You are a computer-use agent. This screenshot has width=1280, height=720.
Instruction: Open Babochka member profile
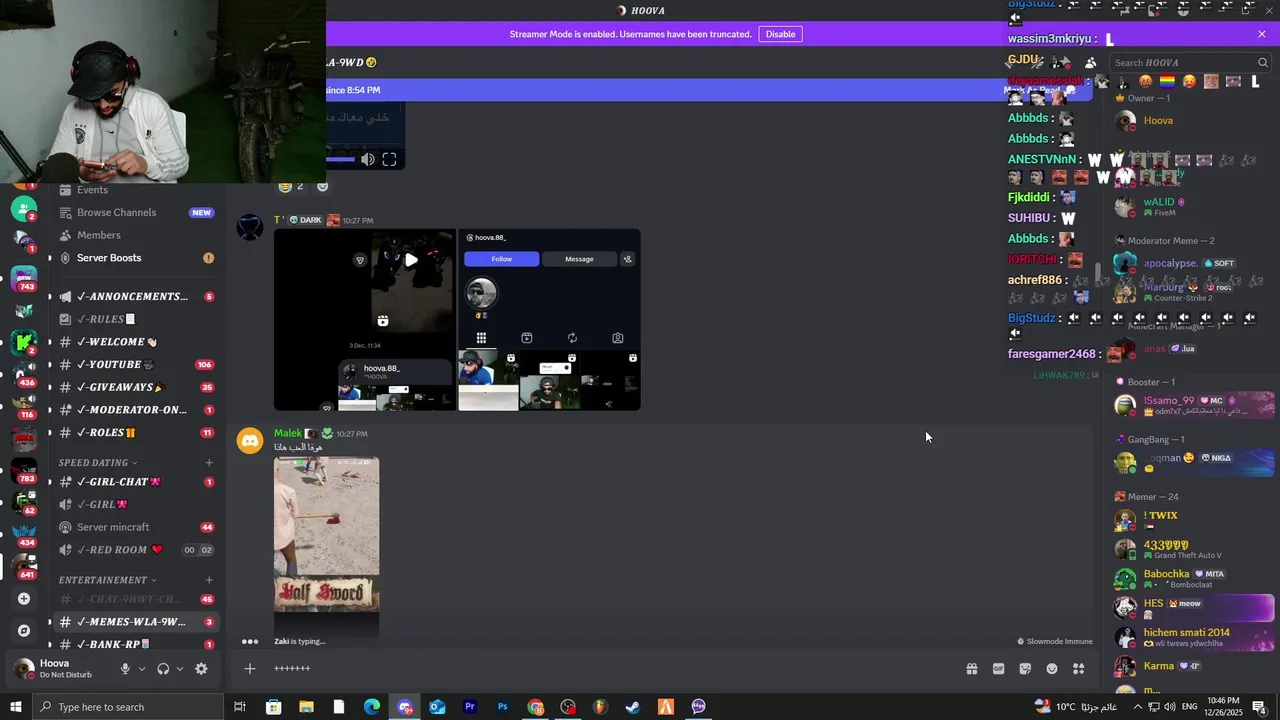click(1190, 579)
